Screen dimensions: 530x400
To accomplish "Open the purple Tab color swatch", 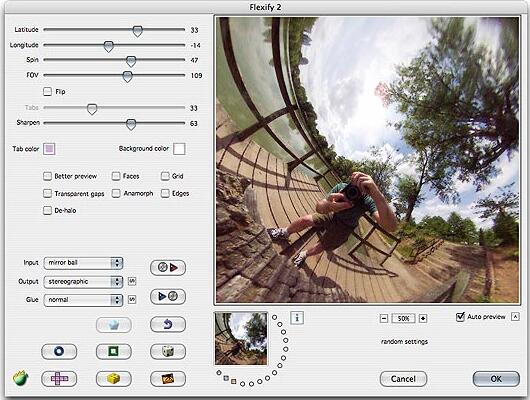I will (x=49, y=149).
